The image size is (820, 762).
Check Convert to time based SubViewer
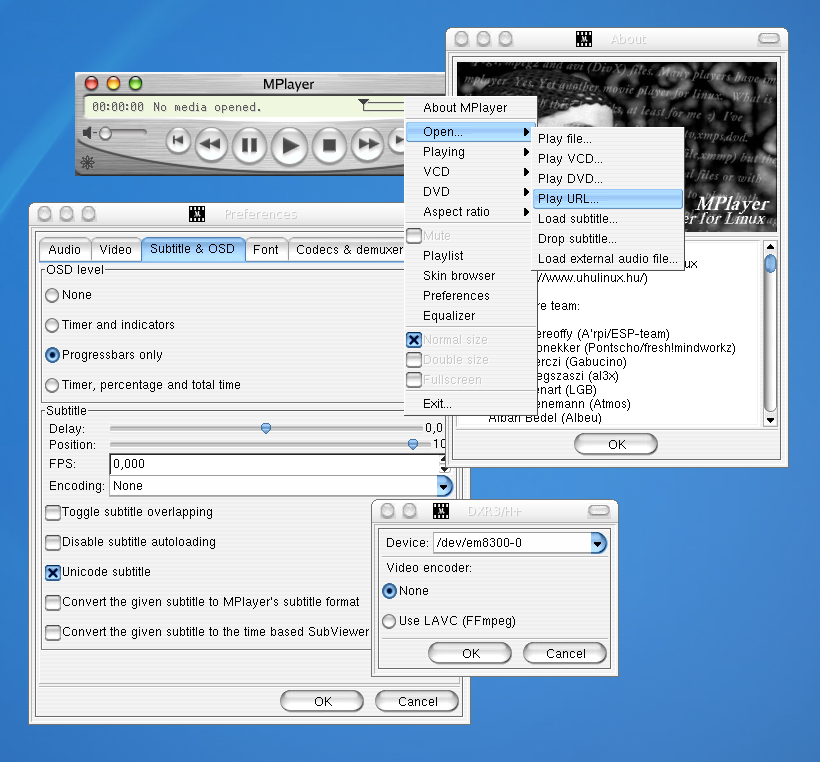[x=53, y=632]
